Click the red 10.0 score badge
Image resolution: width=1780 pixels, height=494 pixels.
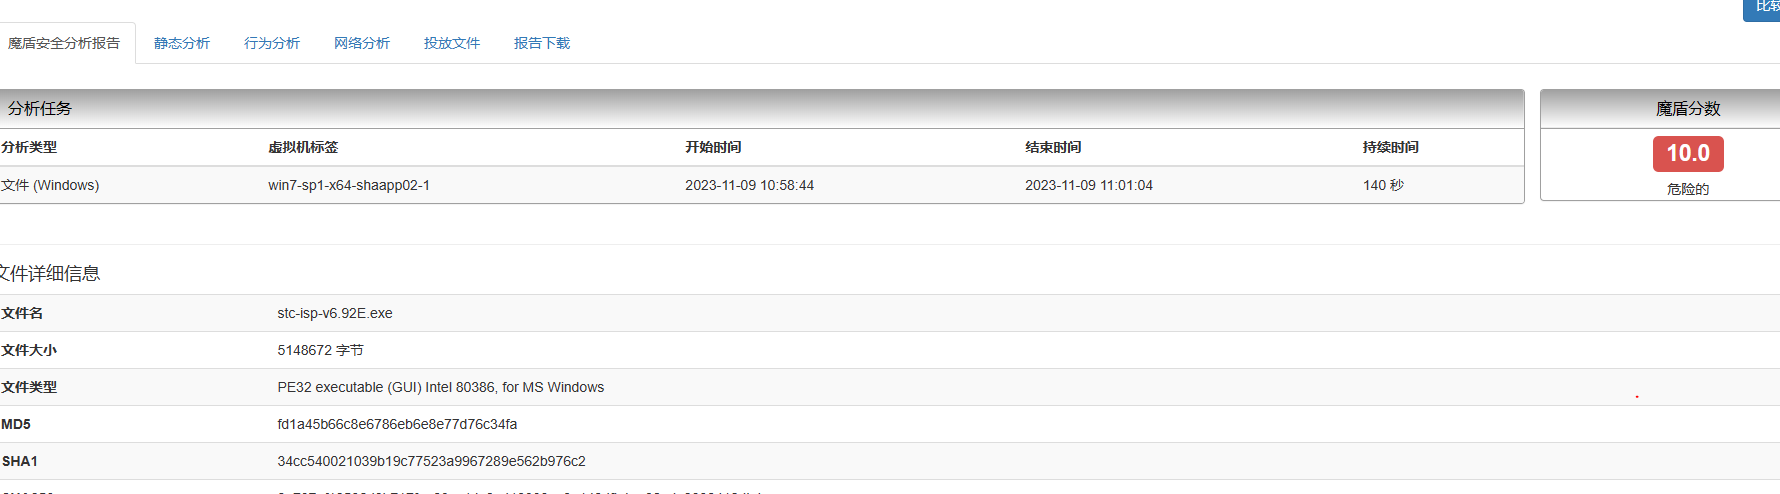pyautogui.click(x=1688, y=154)
